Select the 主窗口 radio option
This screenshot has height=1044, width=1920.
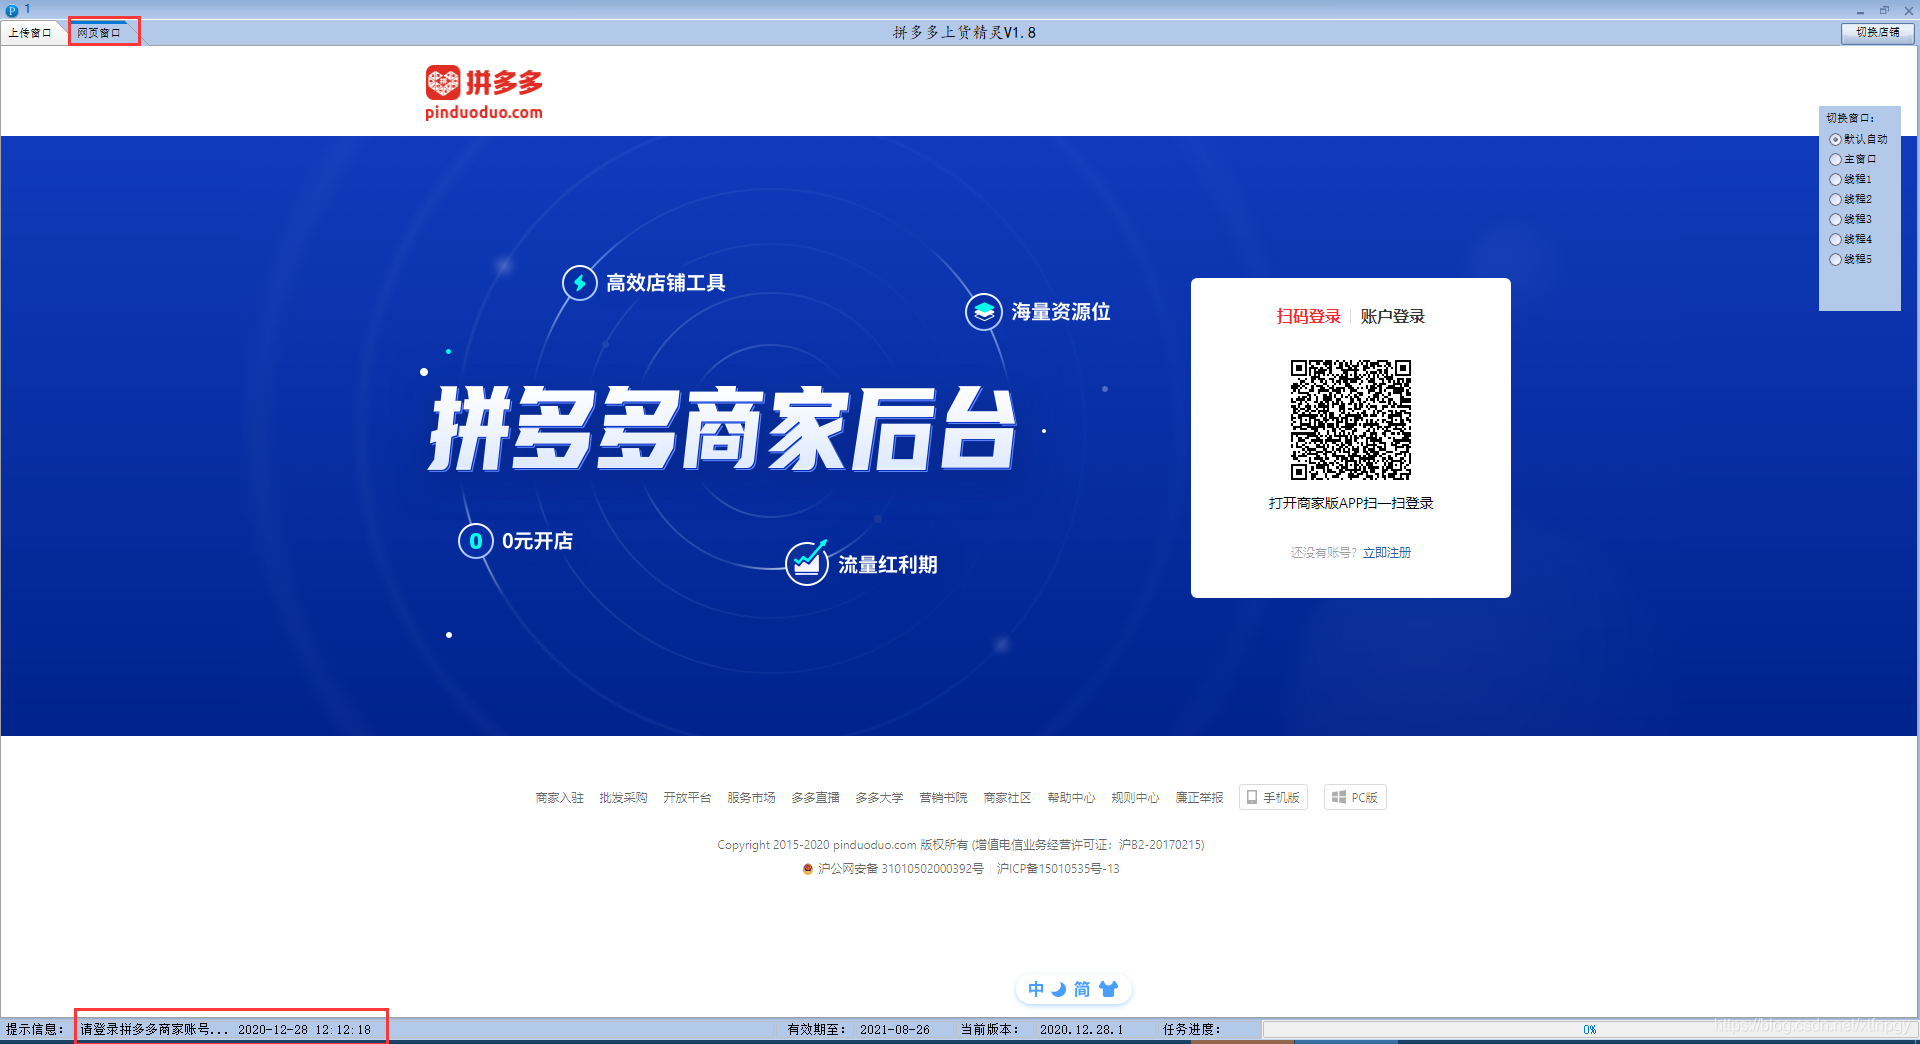(x=1853, y=159)
